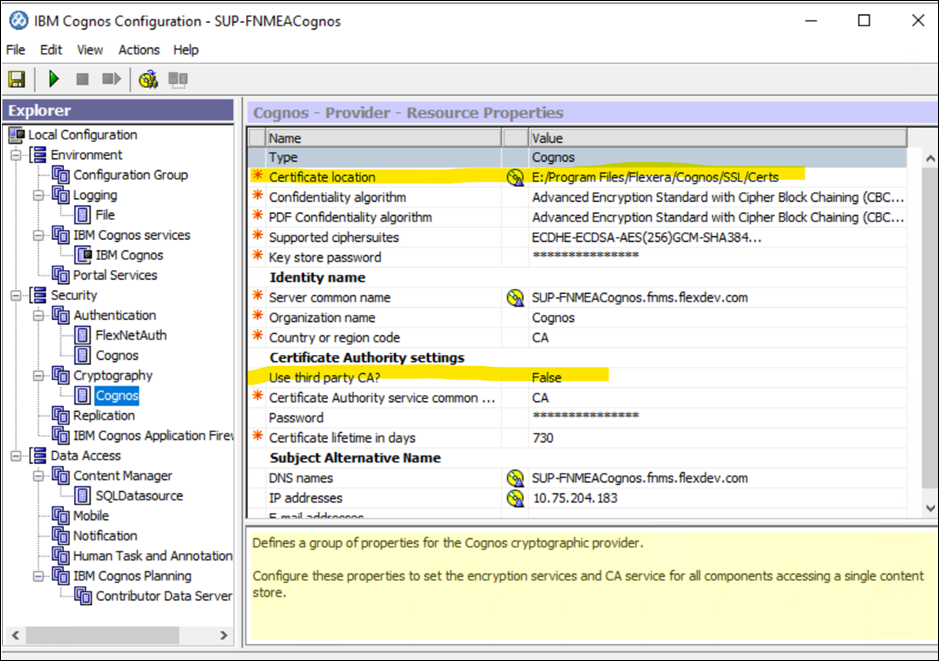Click the Restart service toolbar icon
The height and width of the screenshot is (661, 939).
111,79
